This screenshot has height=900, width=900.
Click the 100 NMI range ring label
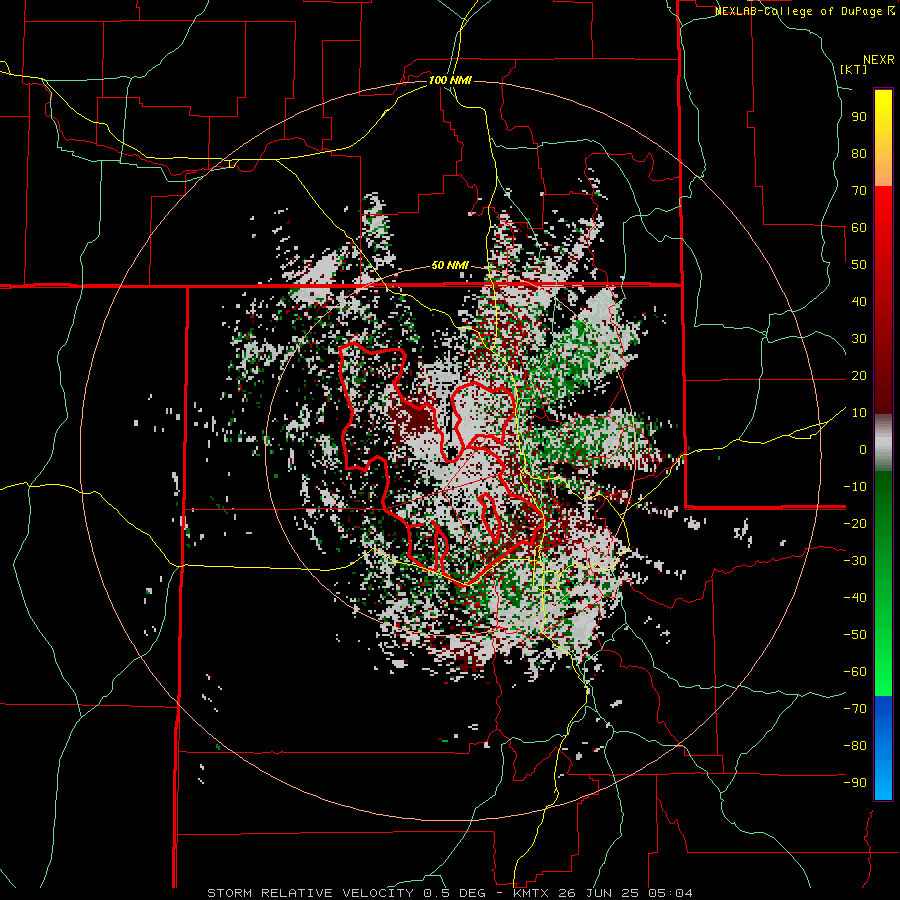pyautogui.click(x=450, y=80)
